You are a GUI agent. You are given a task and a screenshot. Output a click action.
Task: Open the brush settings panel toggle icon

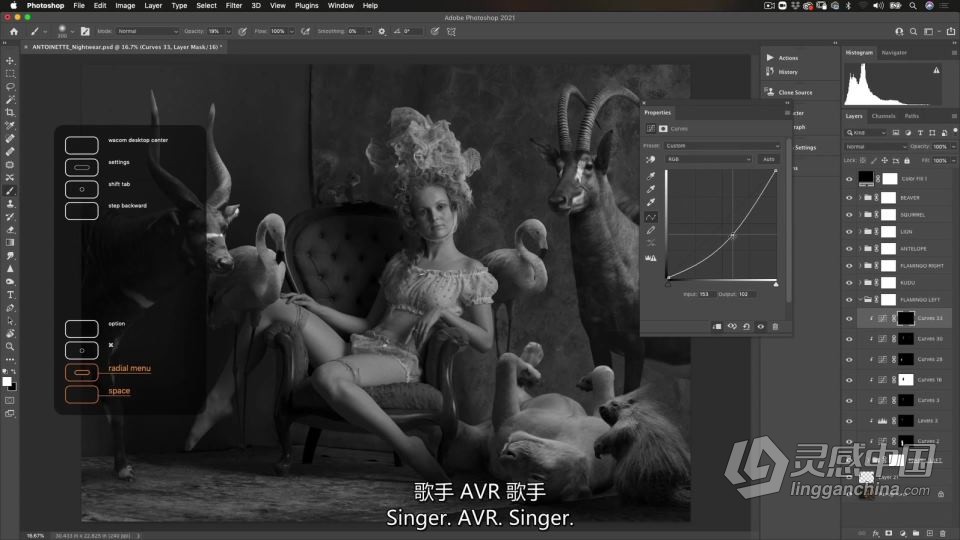[85, 31]
